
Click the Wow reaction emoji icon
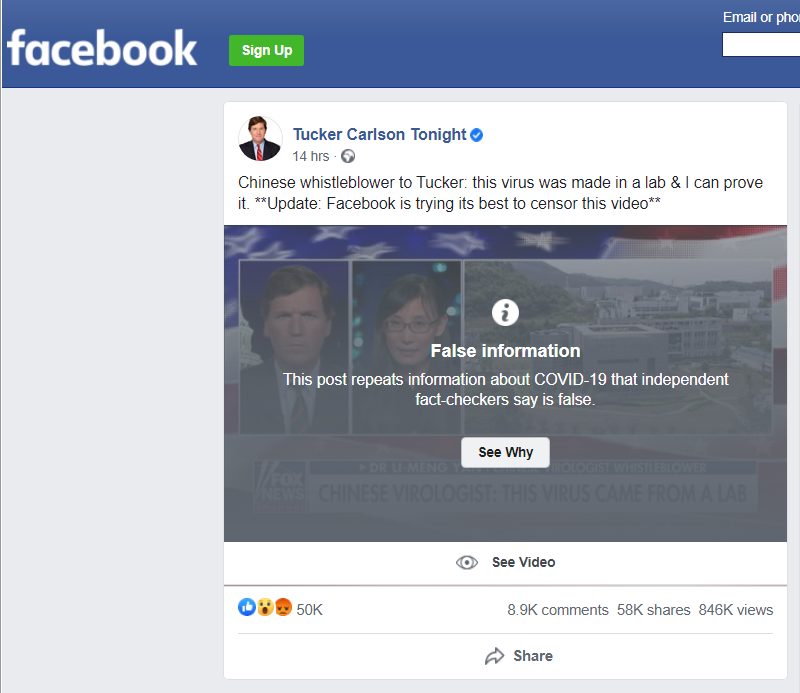[x=265, y=607]
